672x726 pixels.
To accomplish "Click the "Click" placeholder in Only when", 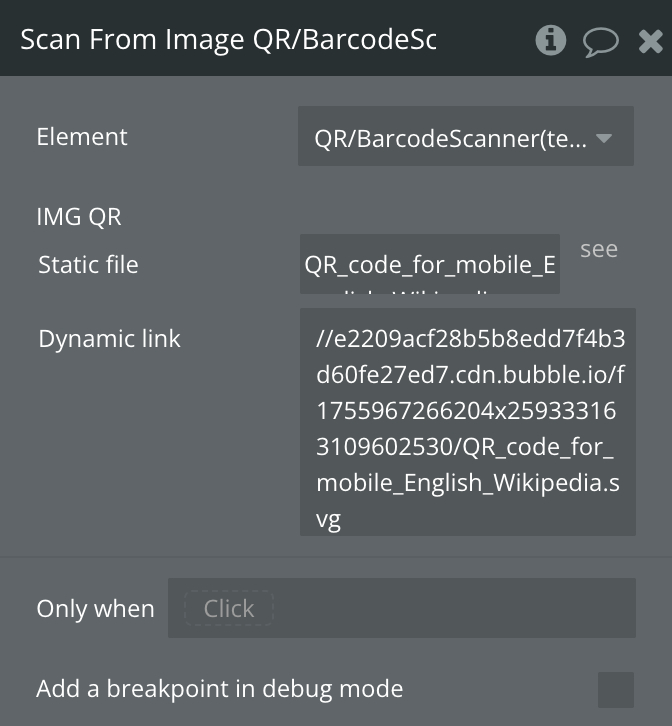I will coord(228,608).
